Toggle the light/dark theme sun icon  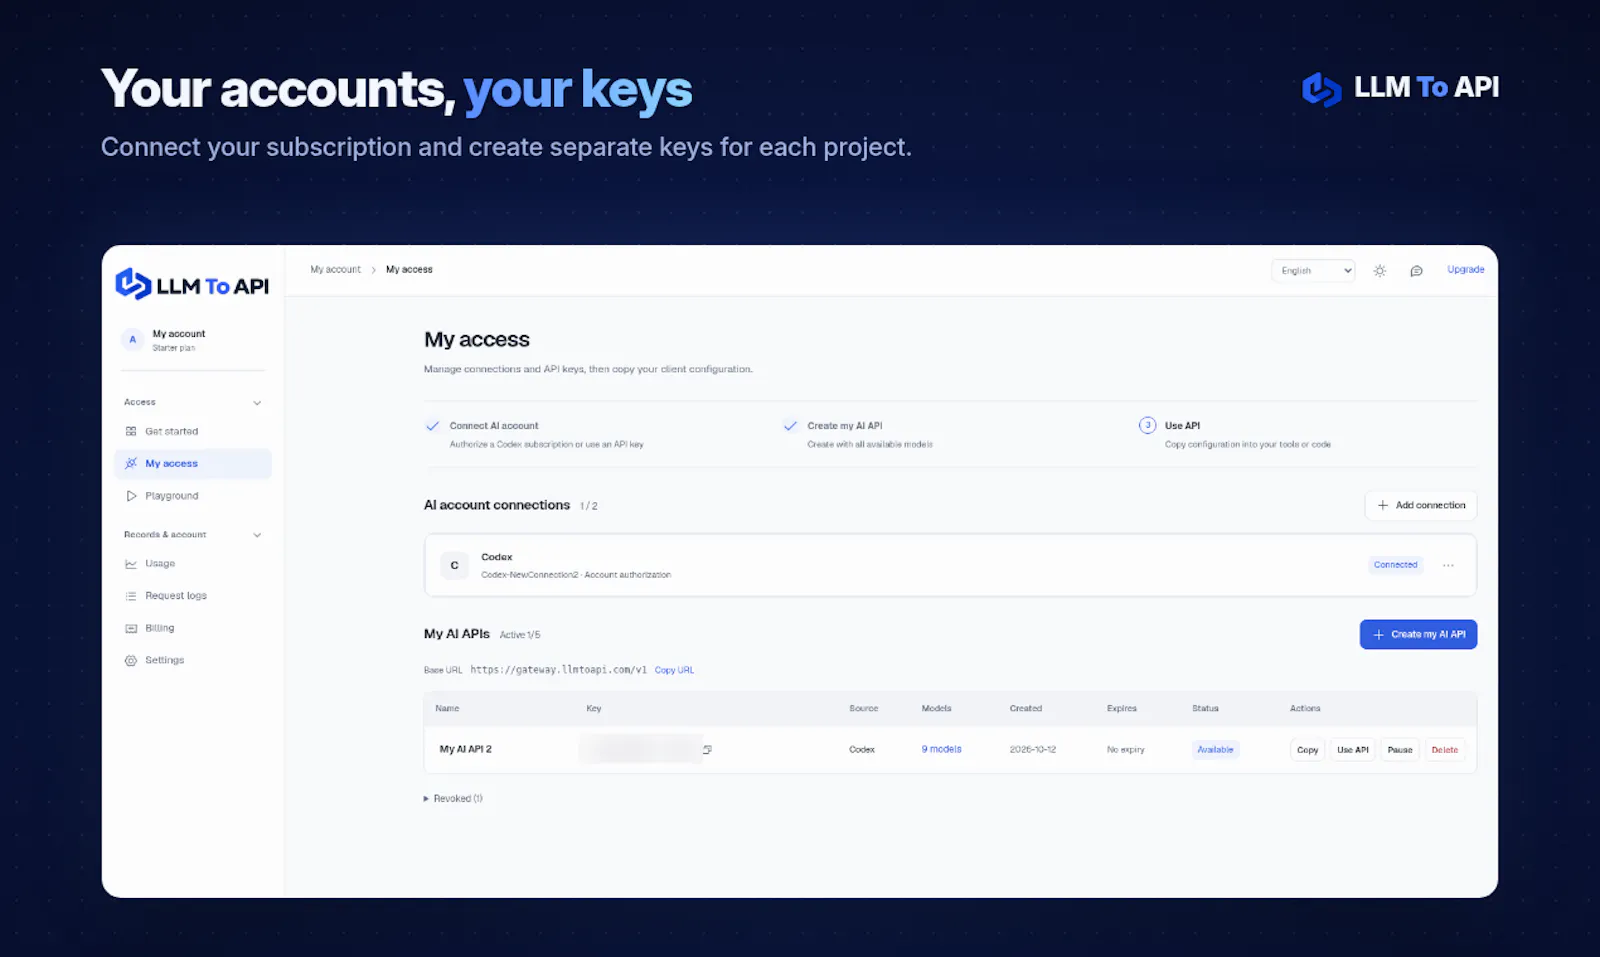1380,271
